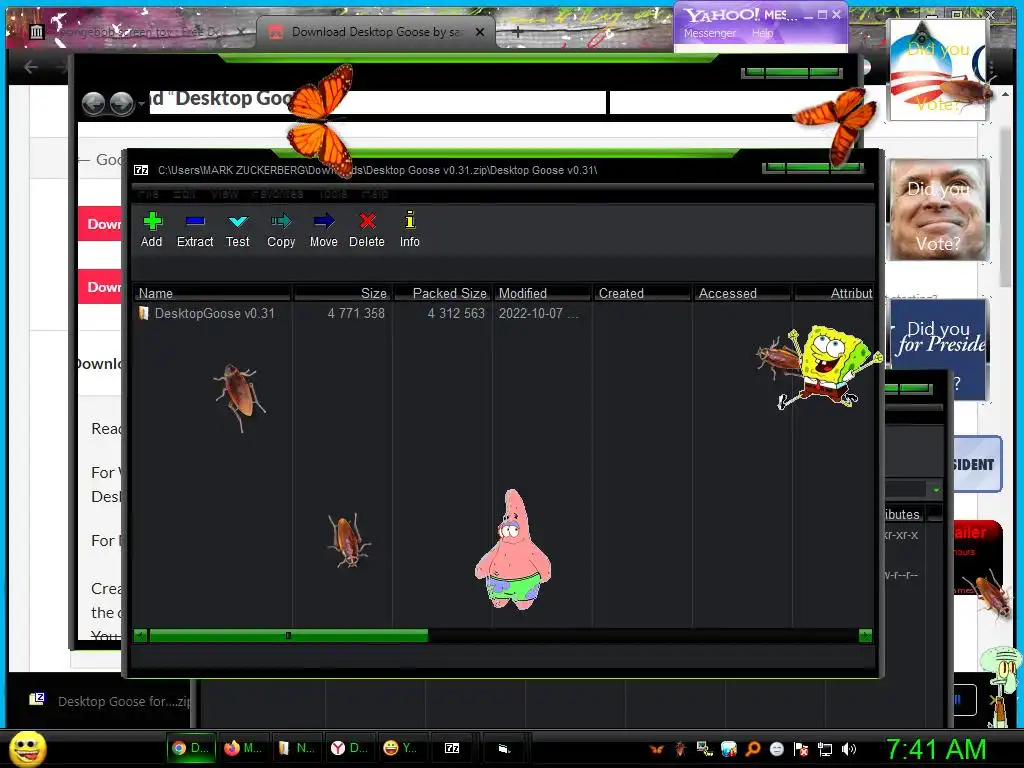Switch to the Download Desktop Goose browser tab
Viewport: 1024px width, 768px height.
[x=376, y=32]
